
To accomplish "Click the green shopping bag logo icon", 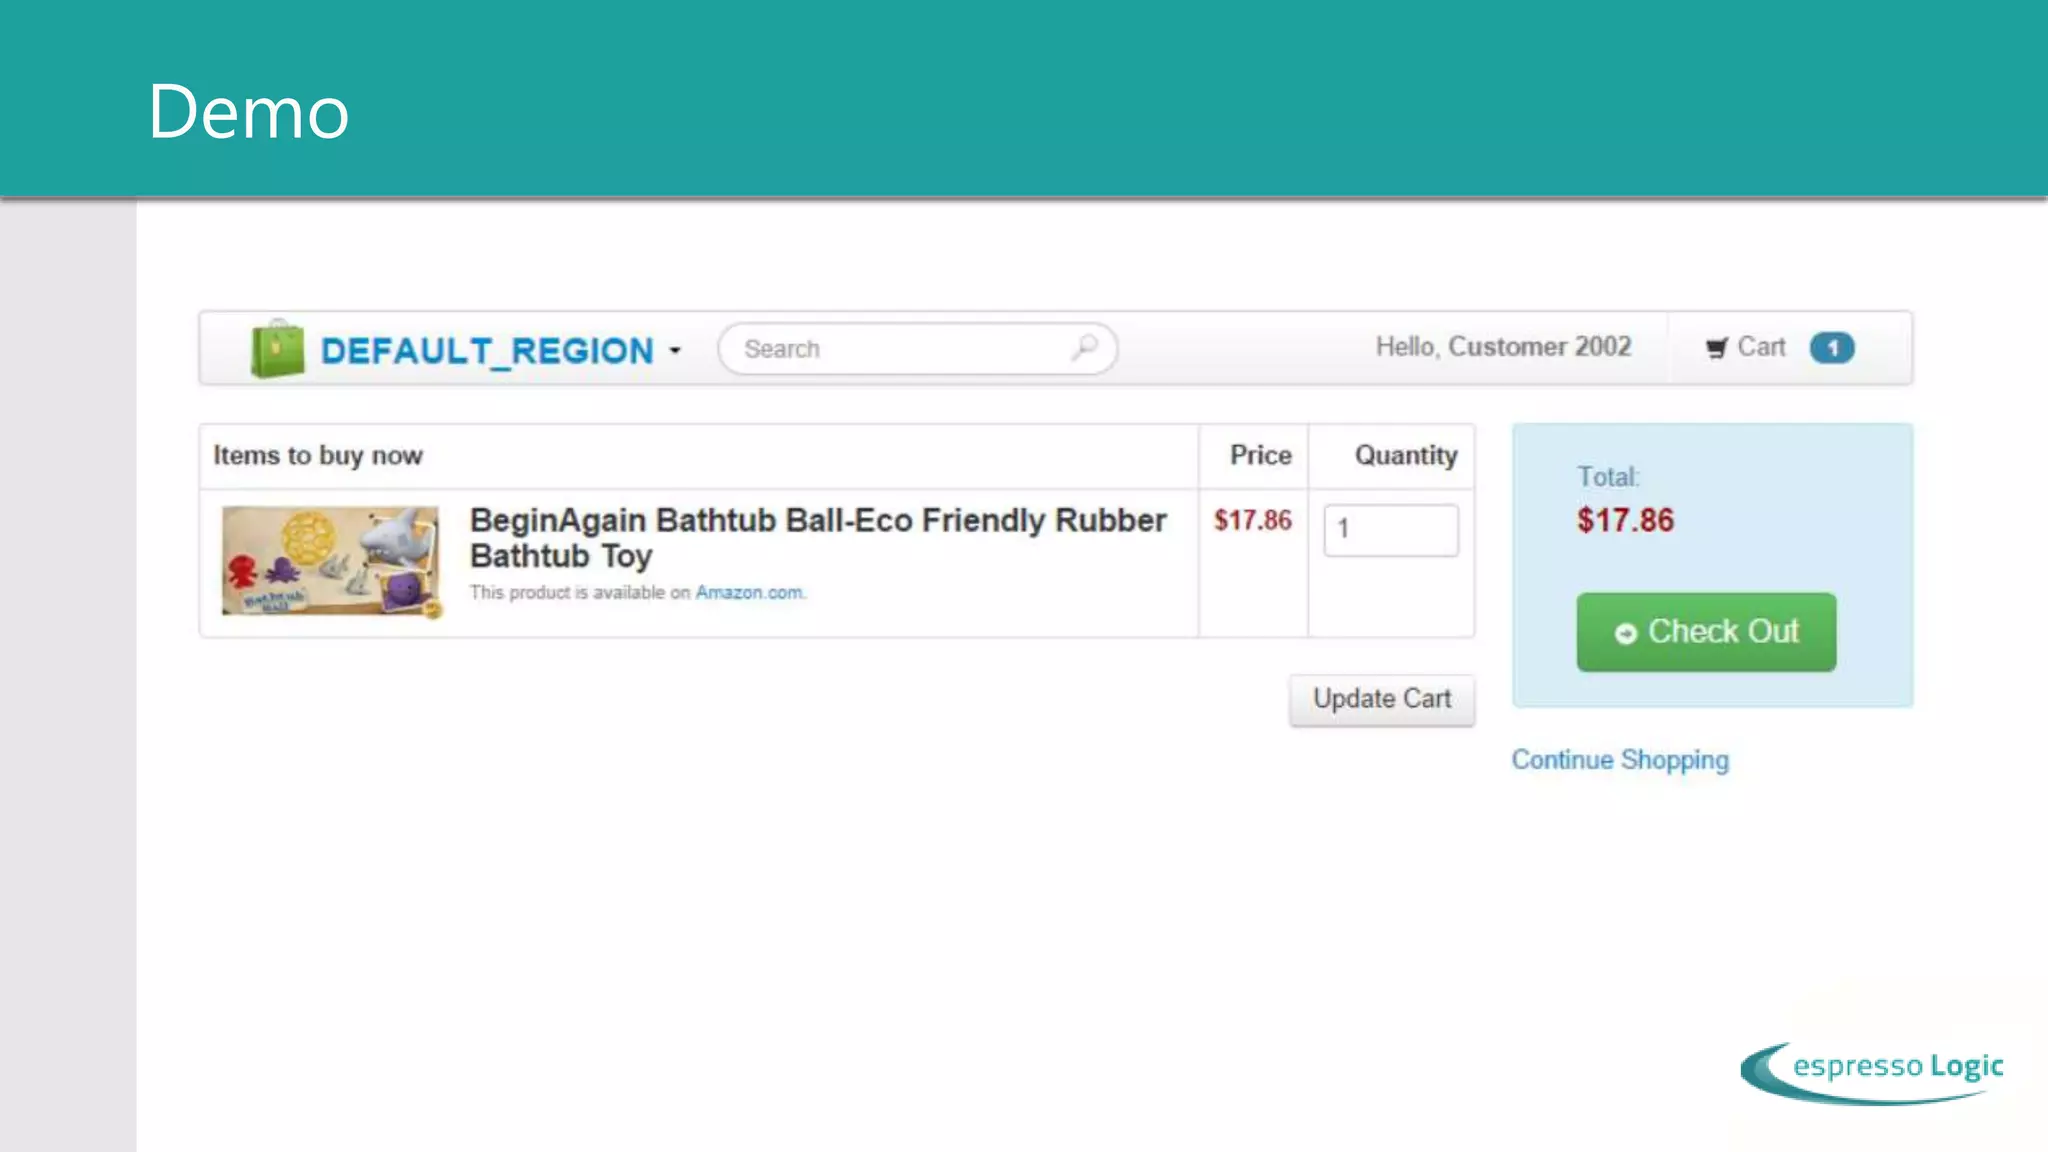I will [x=277, y=349].
